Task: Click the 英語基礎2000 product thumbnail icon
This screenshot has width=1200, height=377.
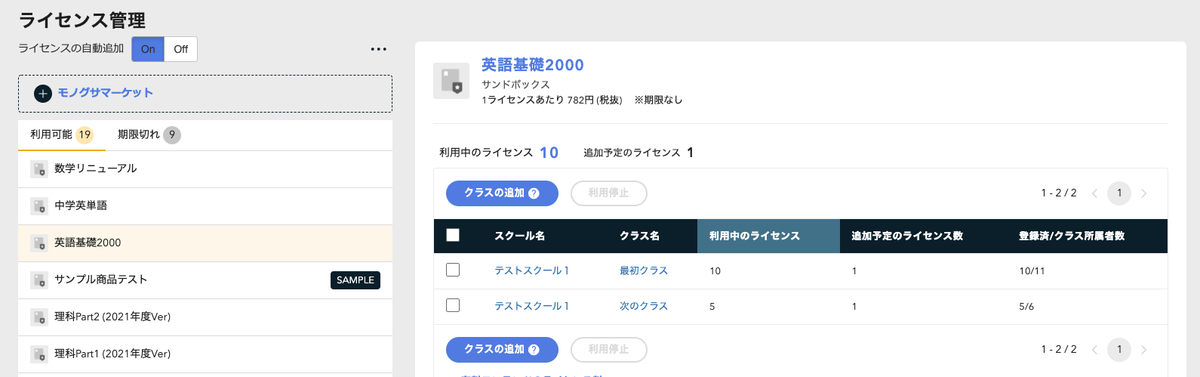Action: point(451,80)
